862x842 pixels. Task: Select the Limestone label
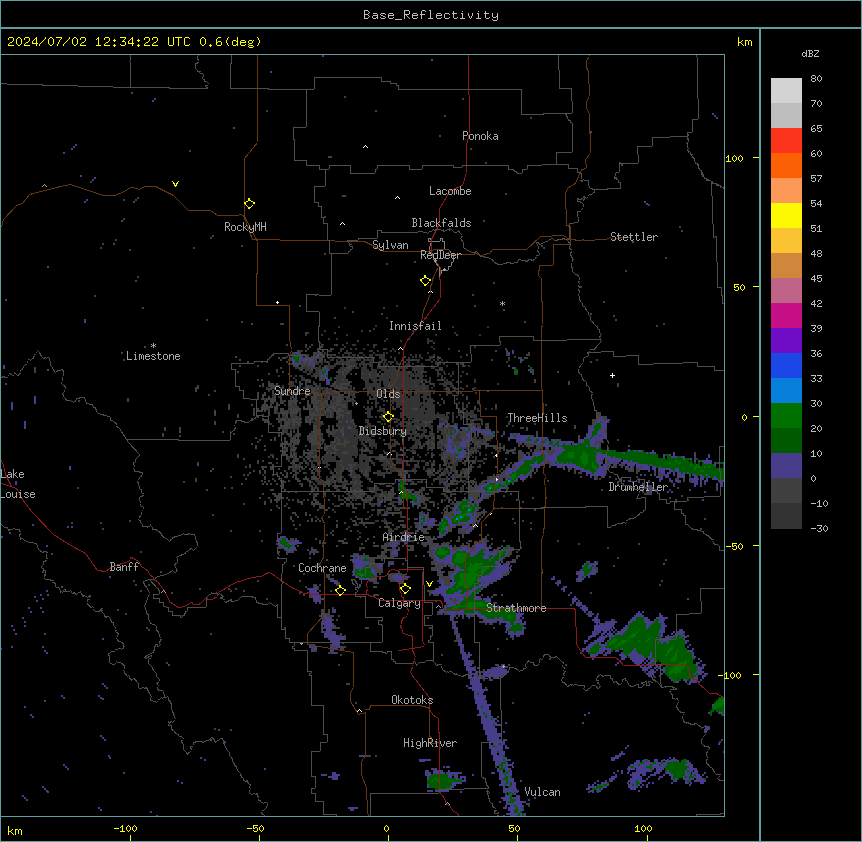[x=153, y=356]
